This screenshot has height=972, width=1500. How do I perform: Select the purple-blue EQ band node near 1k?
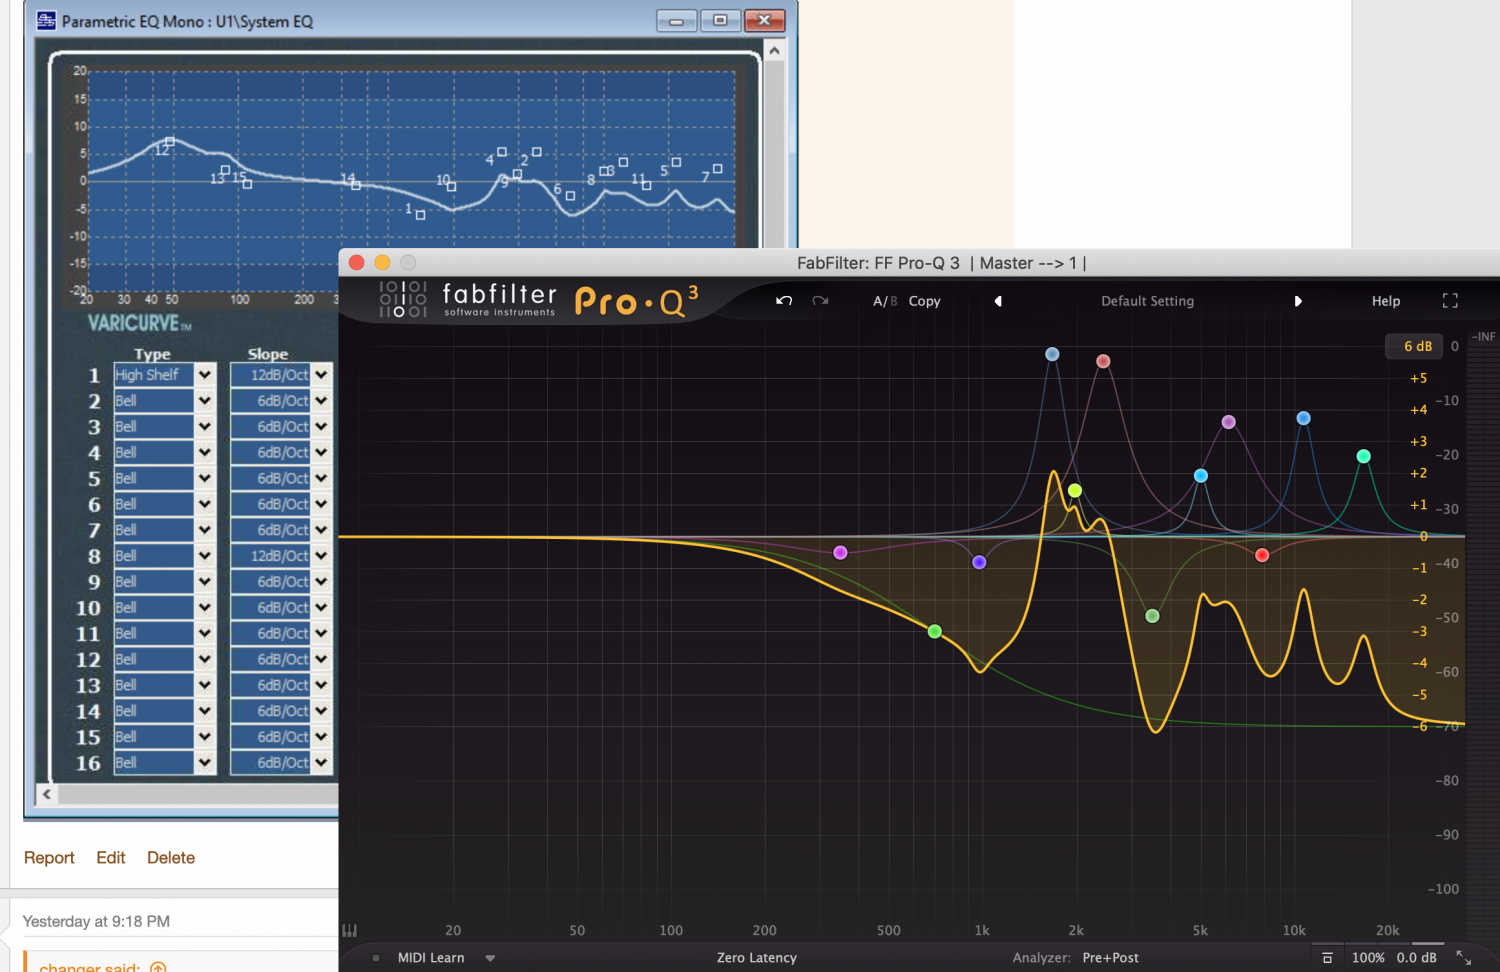pyautogui.click(x=979, y=562)
